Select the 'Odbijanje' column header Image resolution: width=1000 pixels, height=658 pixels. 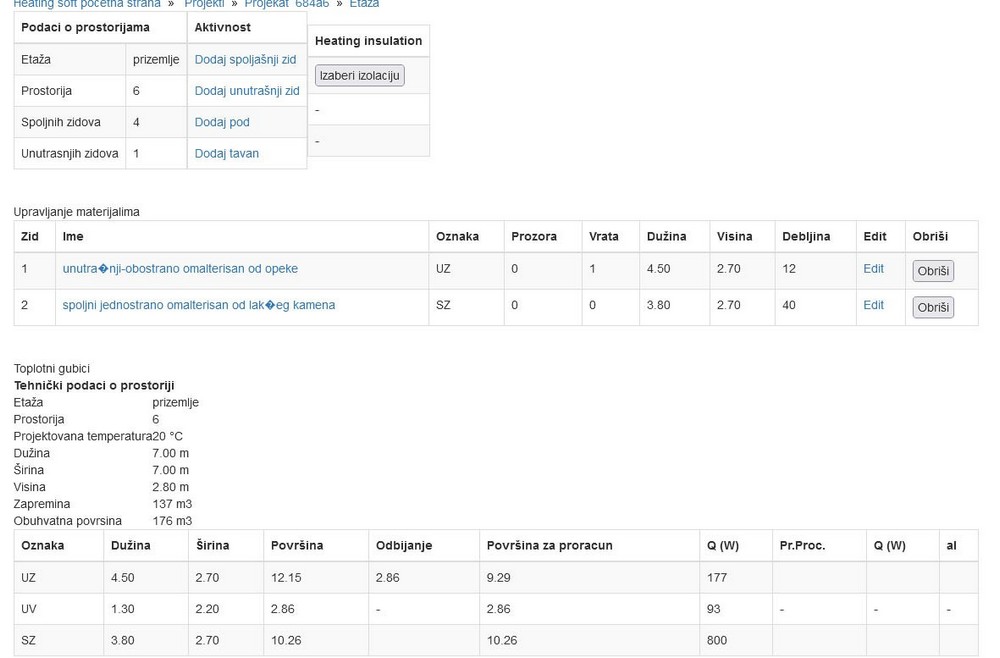pos(404,545)
